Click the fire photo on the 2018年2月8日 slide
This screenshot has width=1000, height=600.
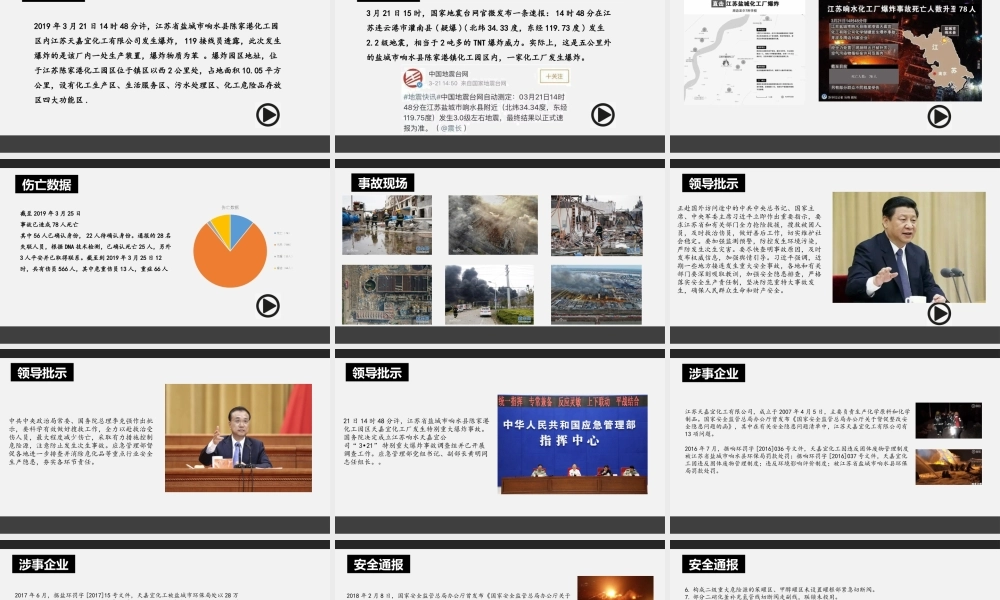tap(615, 588)
